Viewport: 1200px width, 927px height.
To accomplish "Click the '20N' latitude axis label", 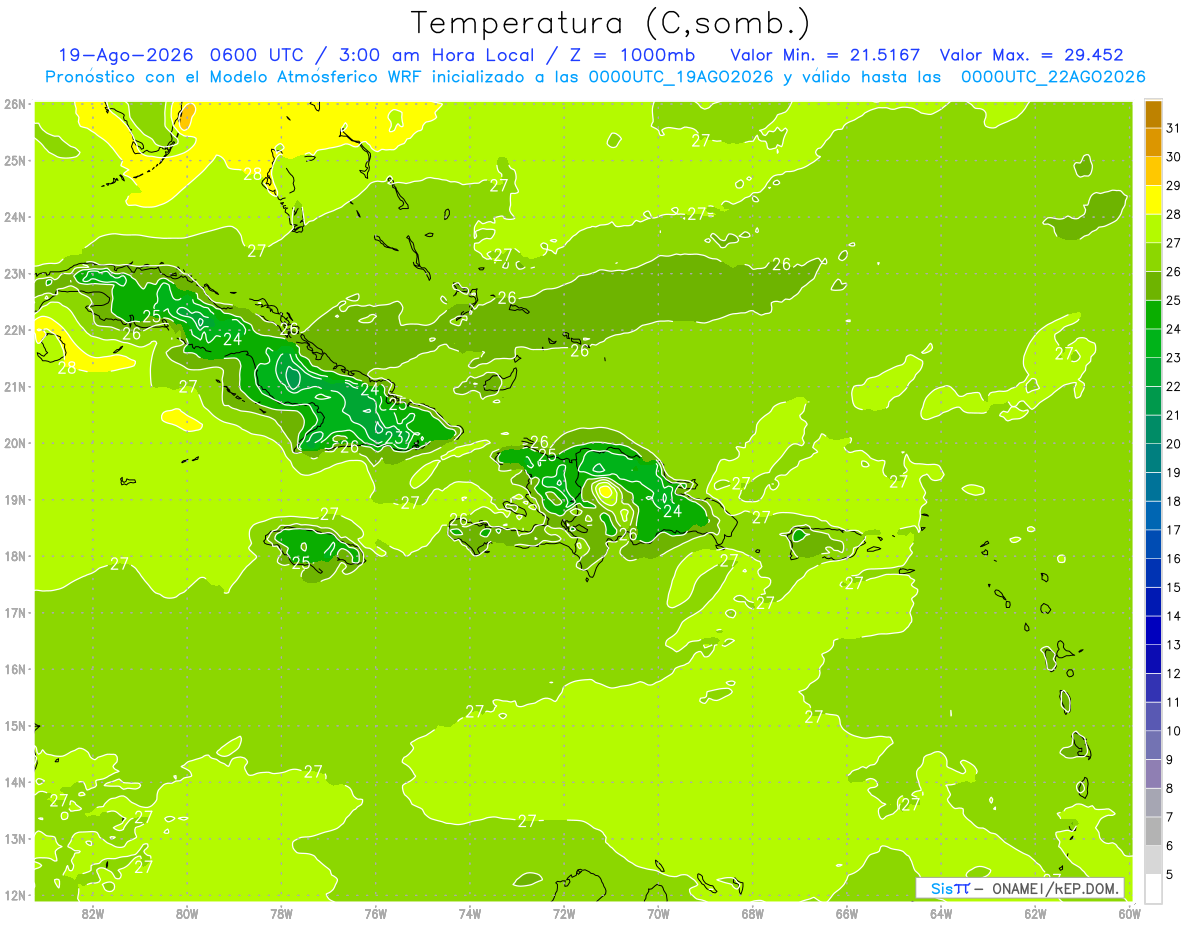I will point(14,443).
